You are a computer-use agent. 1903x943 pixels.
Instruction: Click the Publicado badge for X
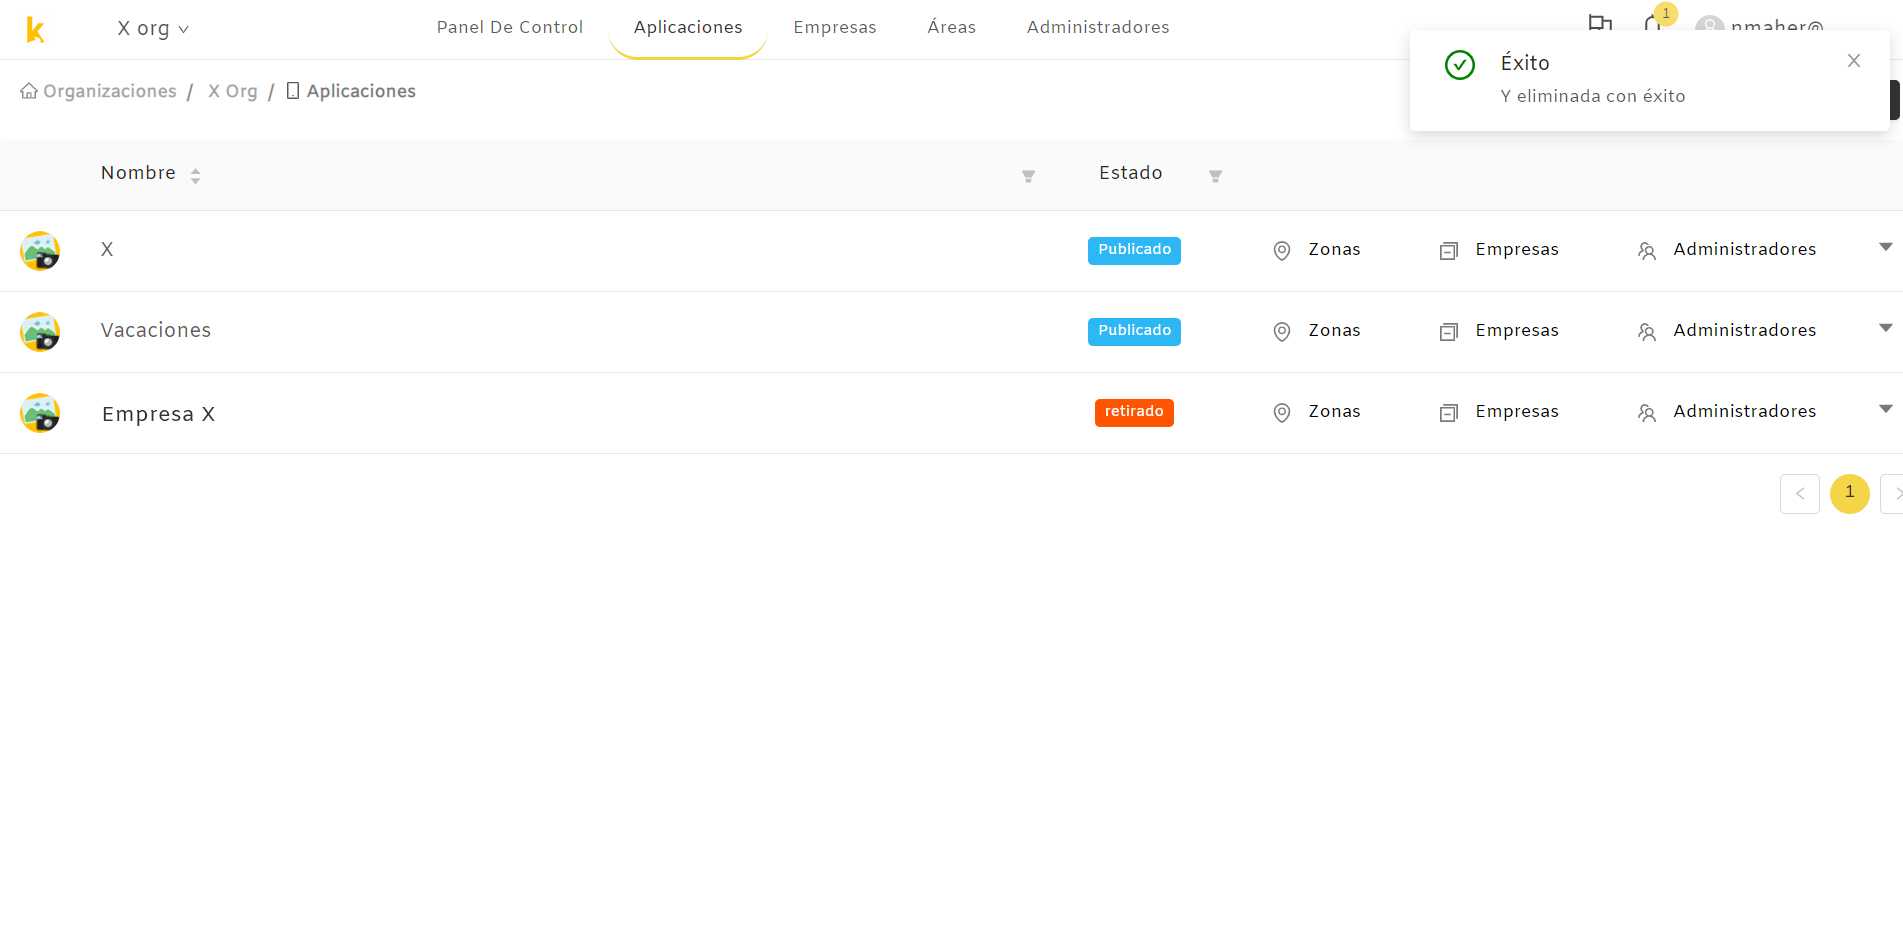click(1134, 250)
